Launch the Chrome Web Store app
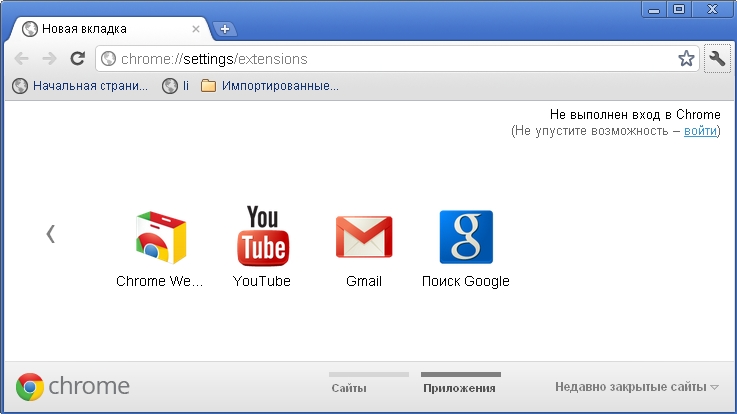Screen dimensions: 737x414 coord(160,249)
